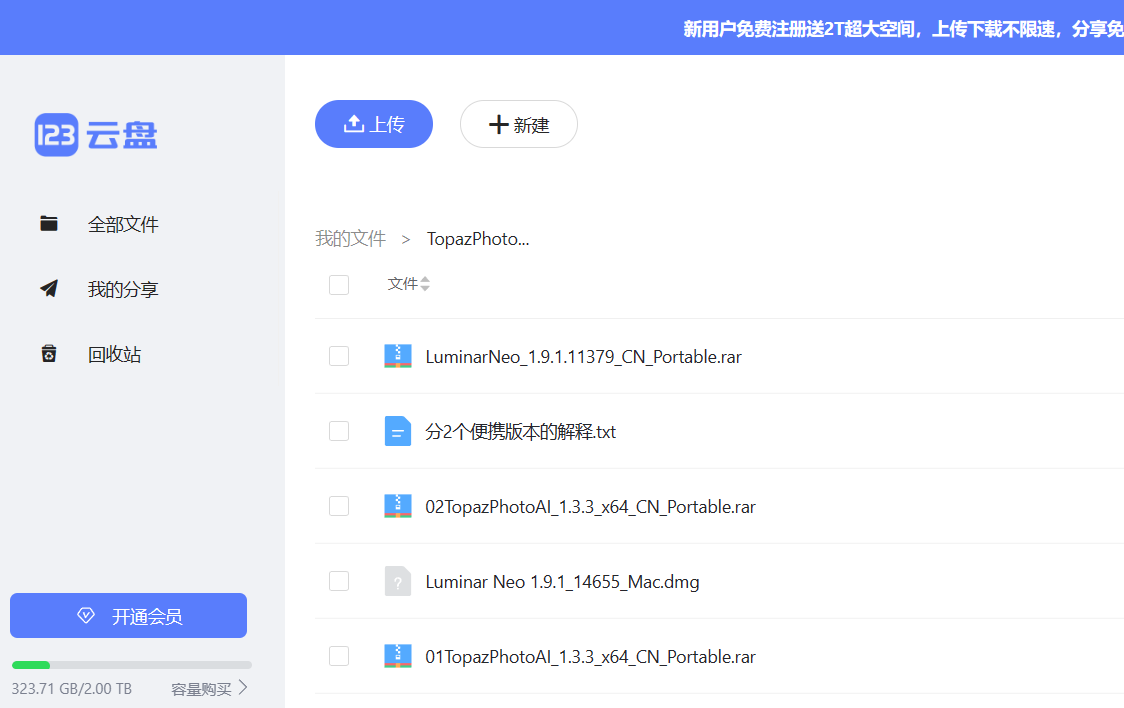This screenshot has width=1124, height=708.
Task: Sort files using the 文件 column arrows
Action: [x=425, y=284]
